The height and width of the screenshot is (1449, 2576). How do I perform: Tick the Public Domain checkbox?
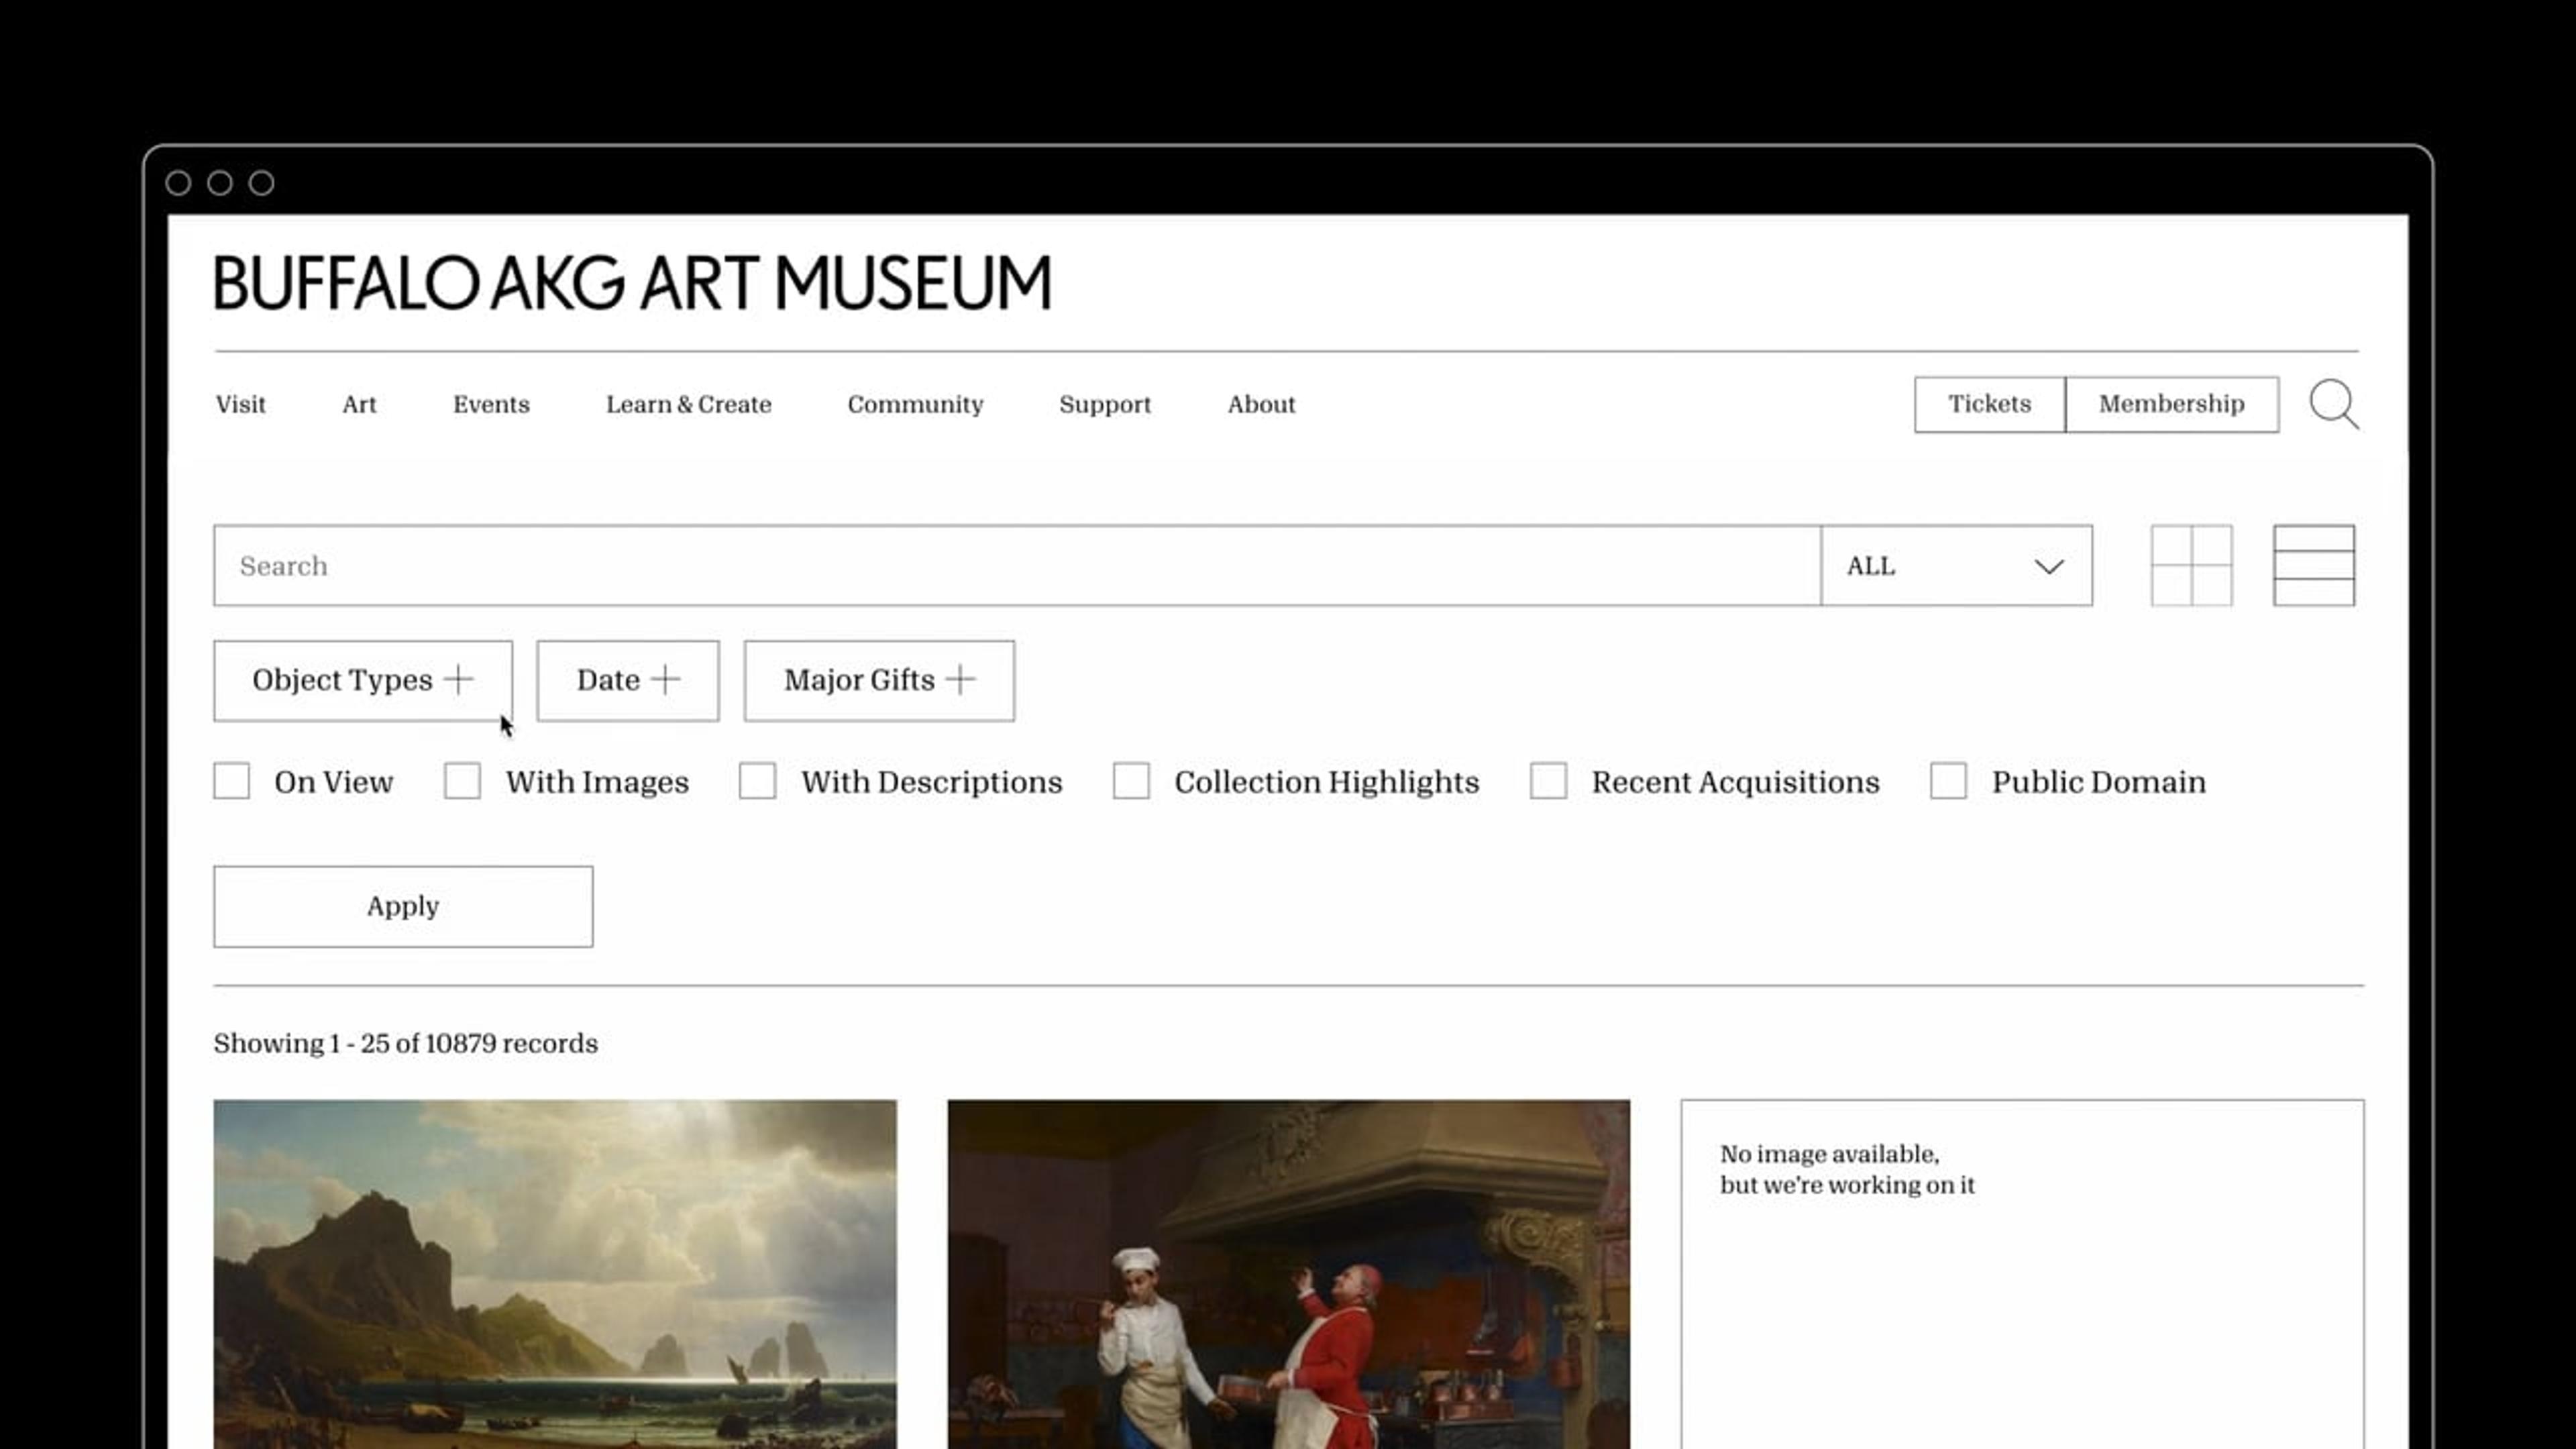[1948, 781]
